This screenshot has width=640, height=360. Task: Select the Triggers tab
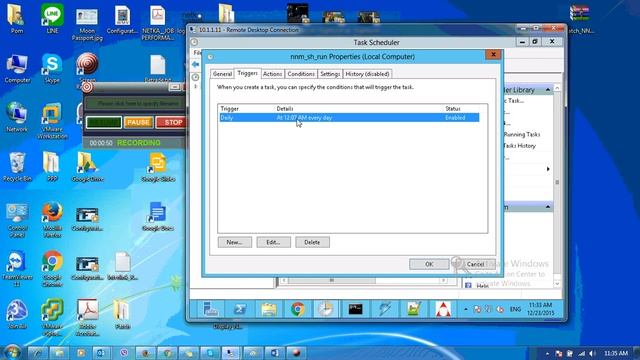247,73
